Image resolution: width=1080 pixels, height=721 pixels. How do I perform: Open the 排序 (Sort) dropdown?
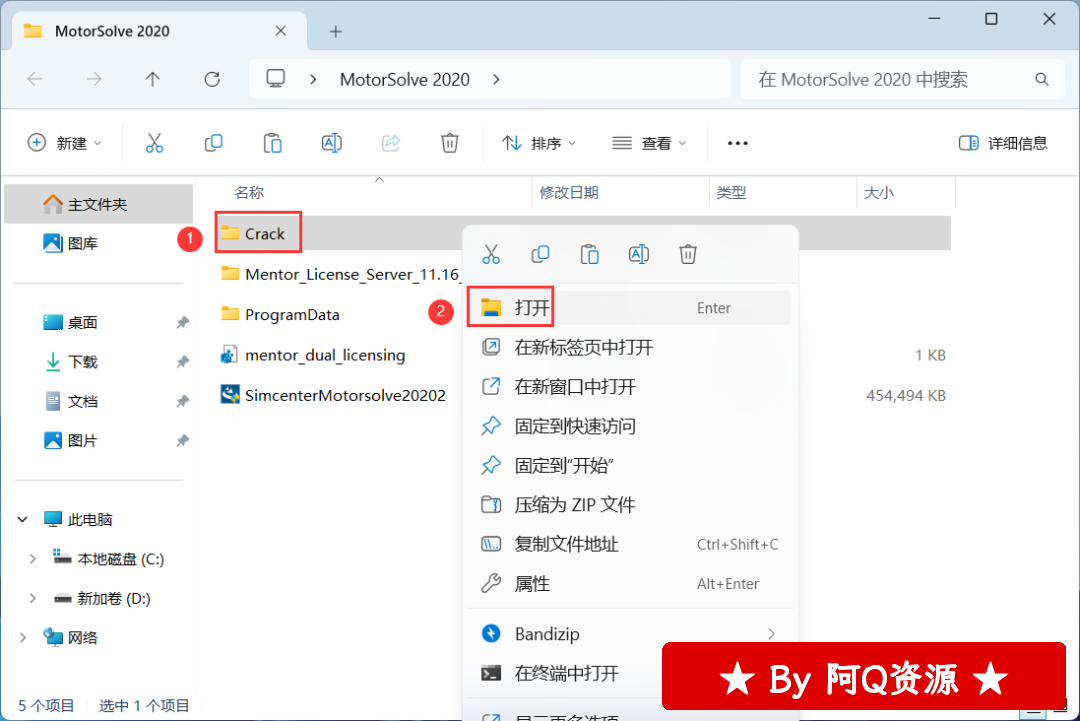point(539,143)
